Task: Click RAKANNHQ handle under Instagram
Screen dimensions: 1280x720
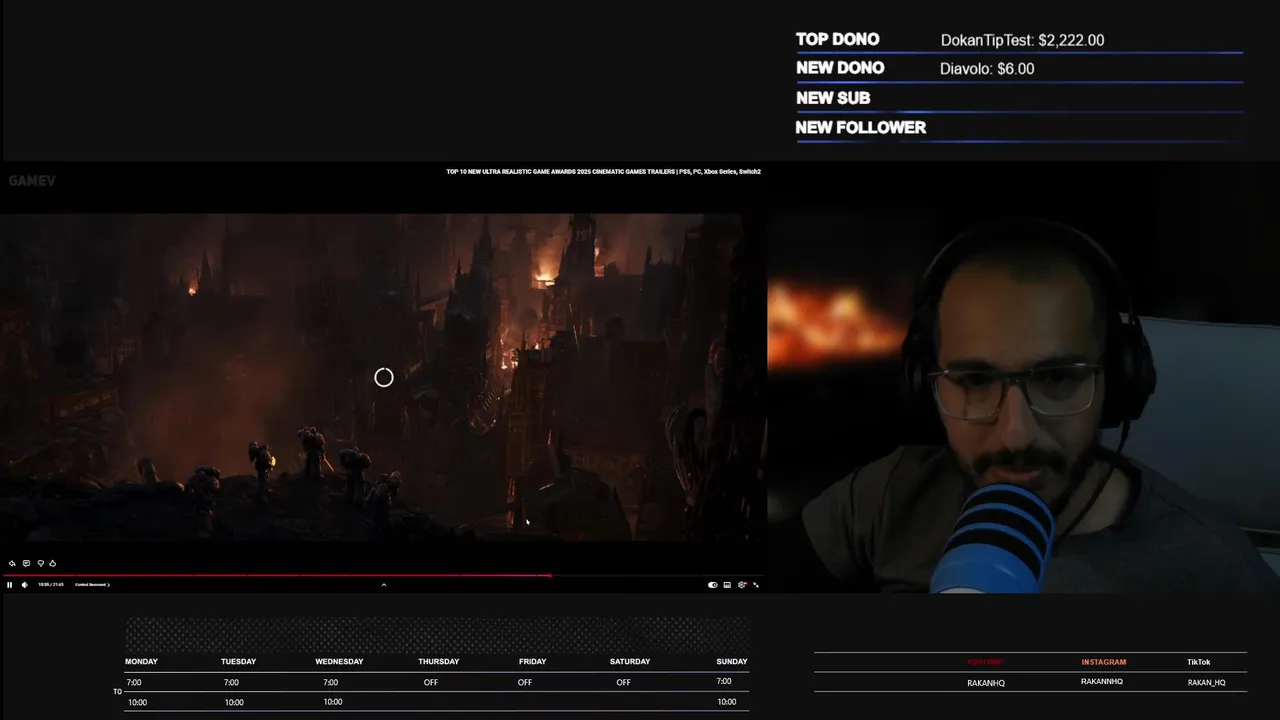Action: coord(1102,682)
